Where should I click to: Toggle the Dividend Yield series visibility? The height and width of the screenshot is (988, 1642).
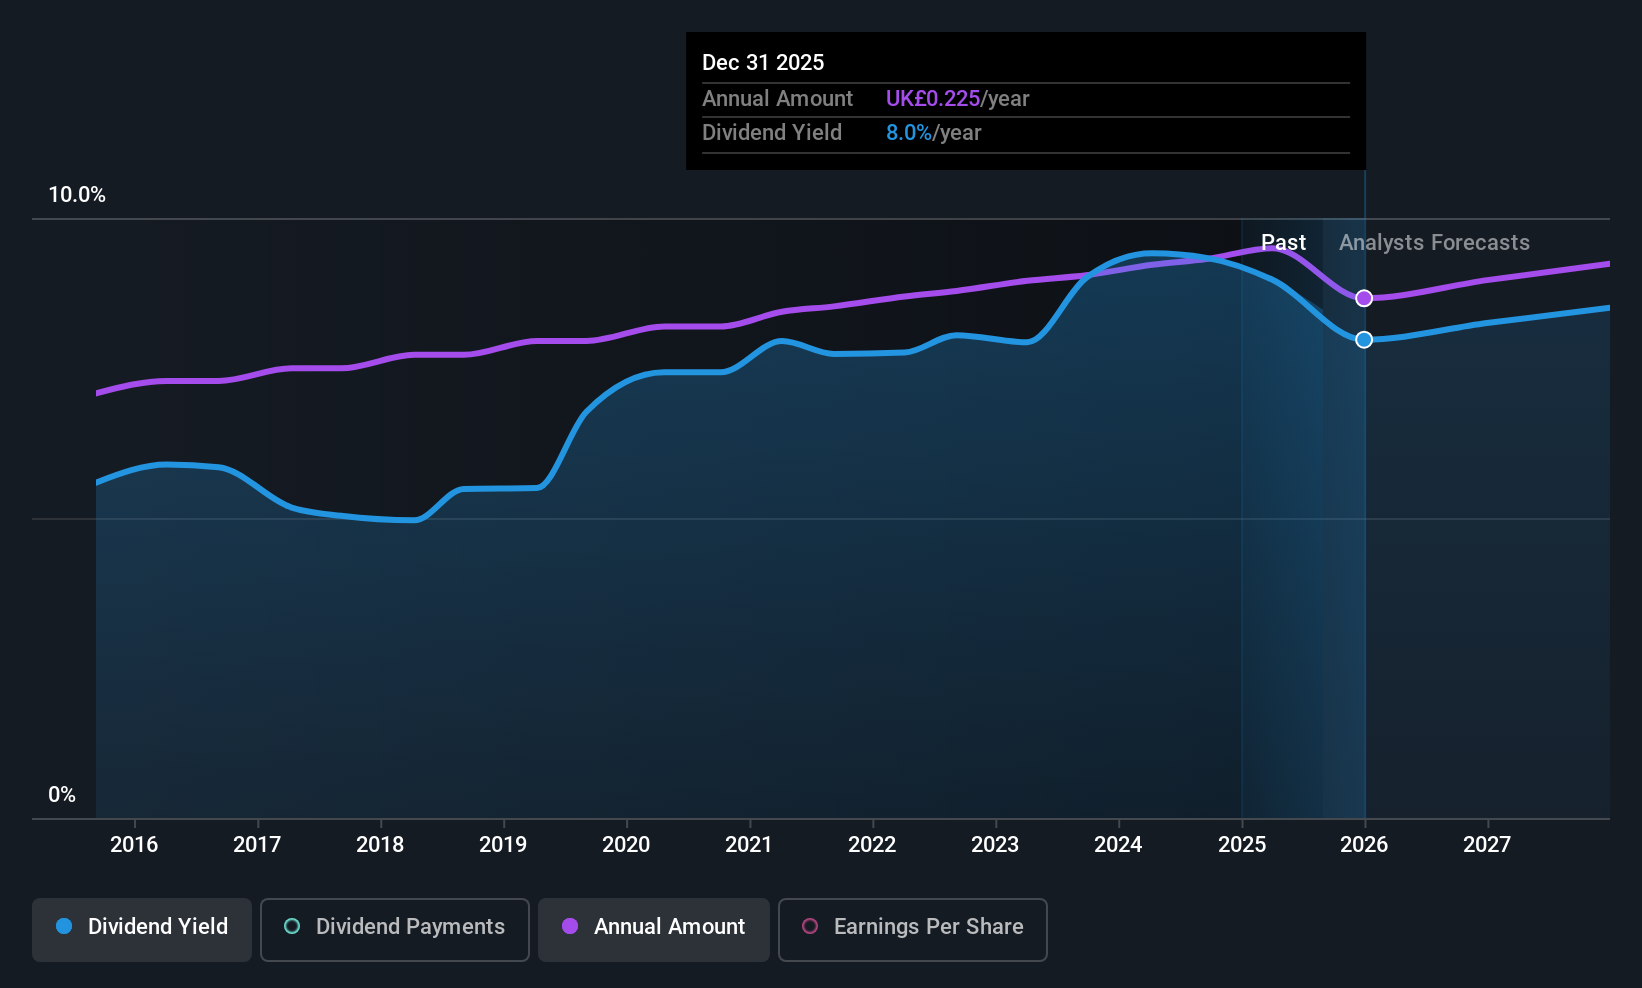(x=141, y=928)
